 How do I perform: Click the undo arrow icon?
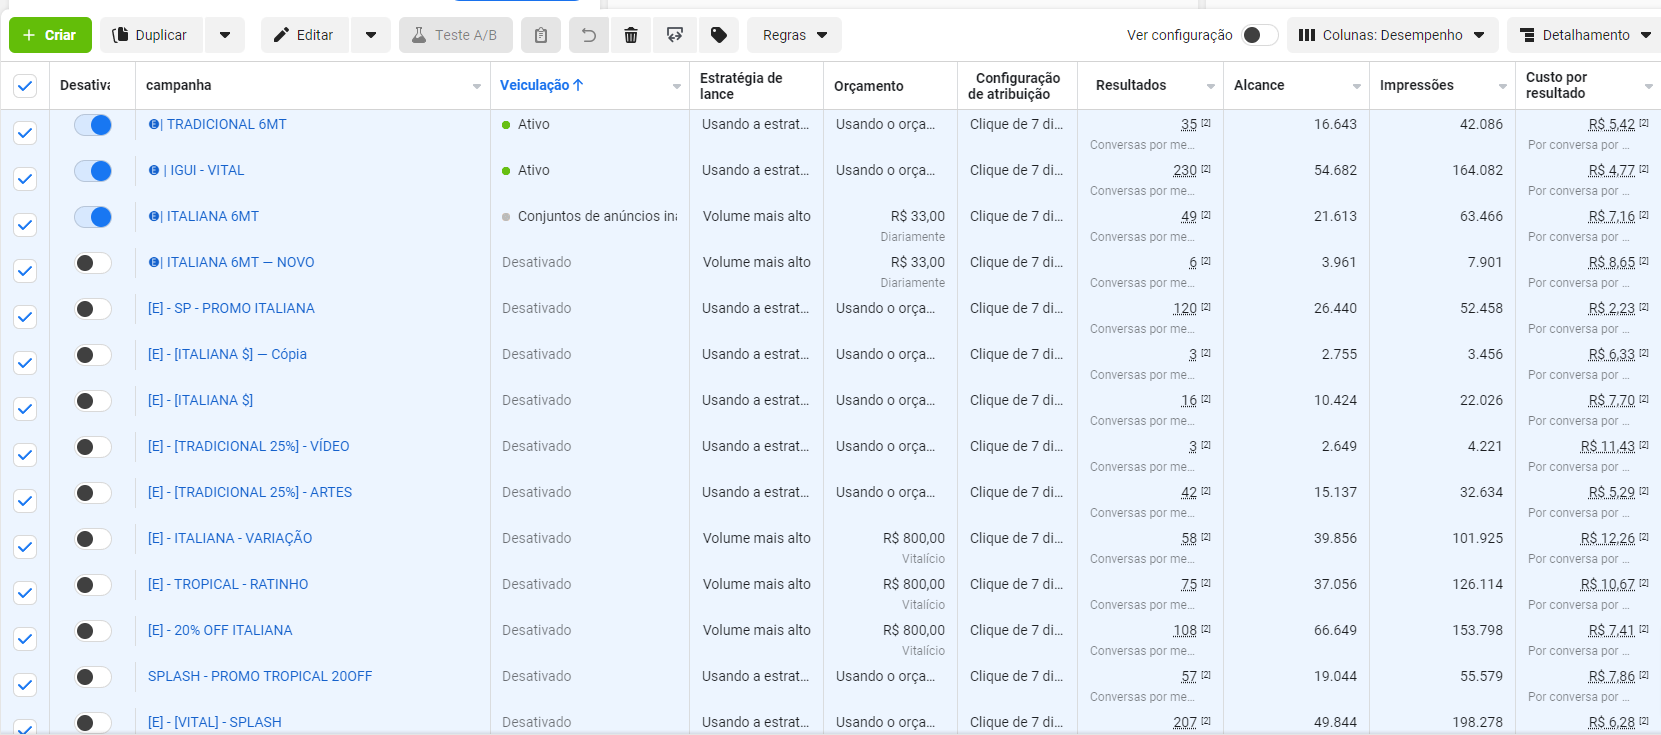tap(589, 35)
